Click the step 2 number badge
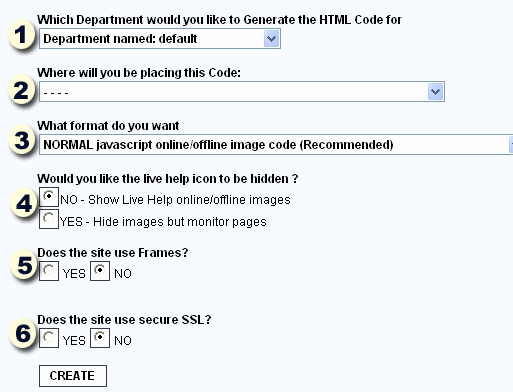Viewport: 513px width, 392px height. point(21,90)
